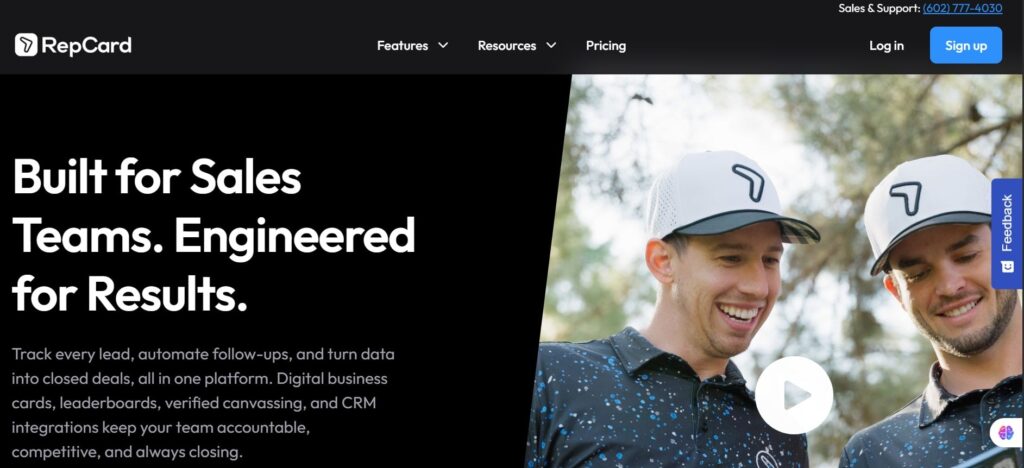Click the logo on the left man's cap
The width and height of the screenshot is (1024, 468).
pos(748,182)
